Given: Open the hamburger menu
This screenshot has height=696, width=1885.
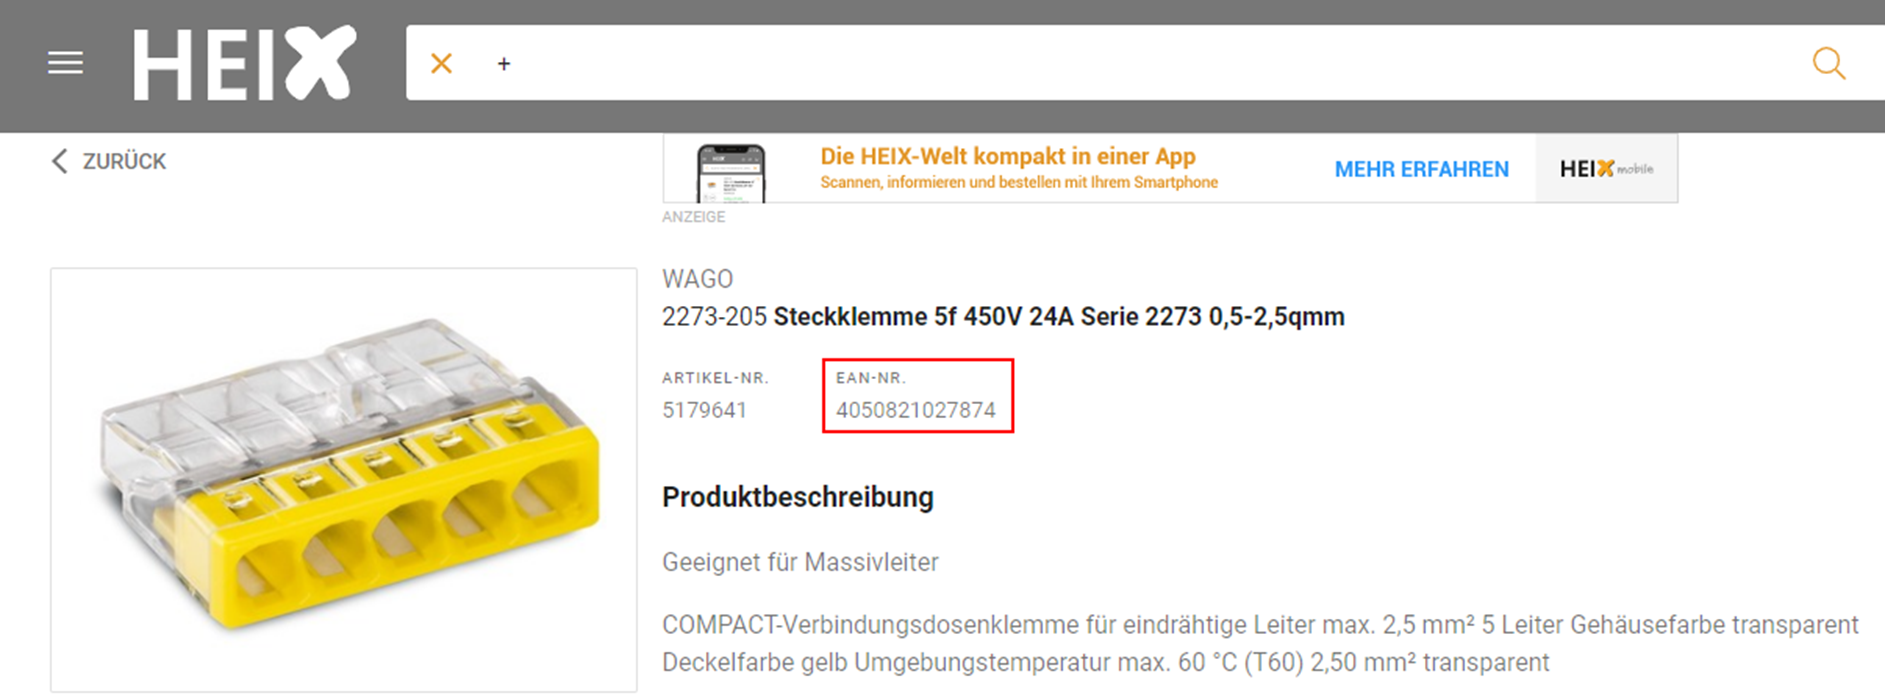Looking at the screenshot, I should point(66,63).
